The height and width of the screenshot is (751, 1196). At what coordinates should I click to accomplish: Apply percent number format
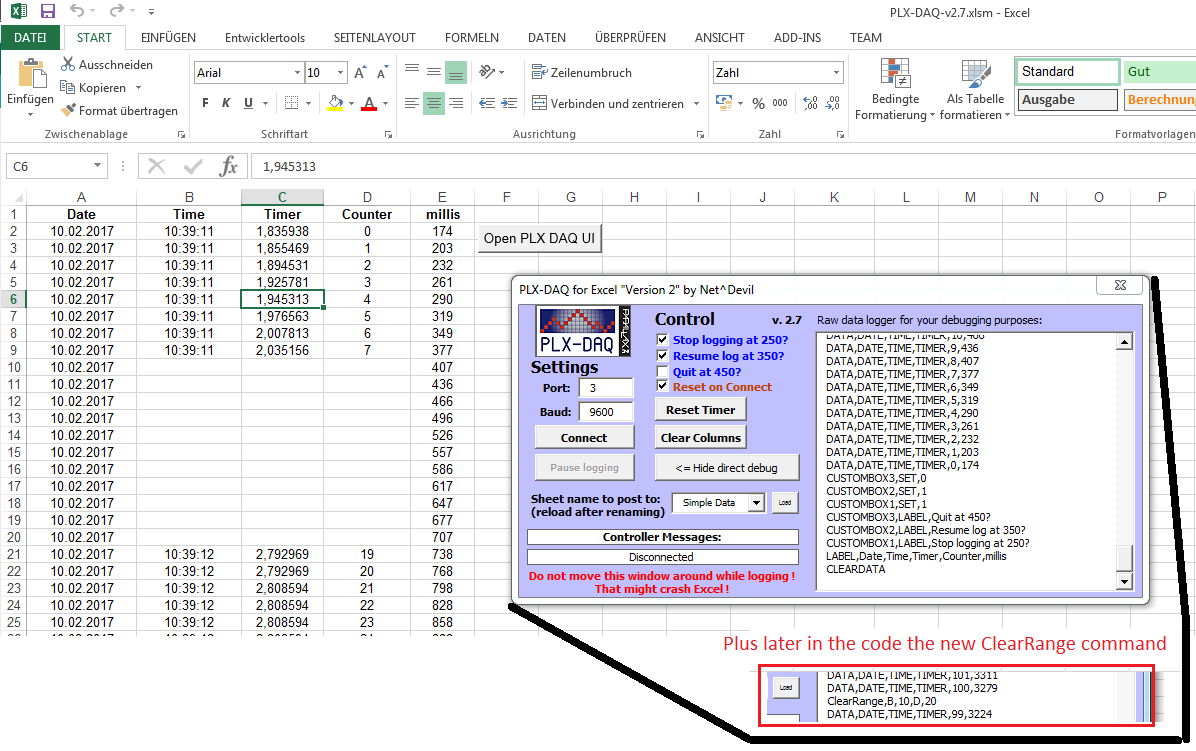tap(758, 103)
